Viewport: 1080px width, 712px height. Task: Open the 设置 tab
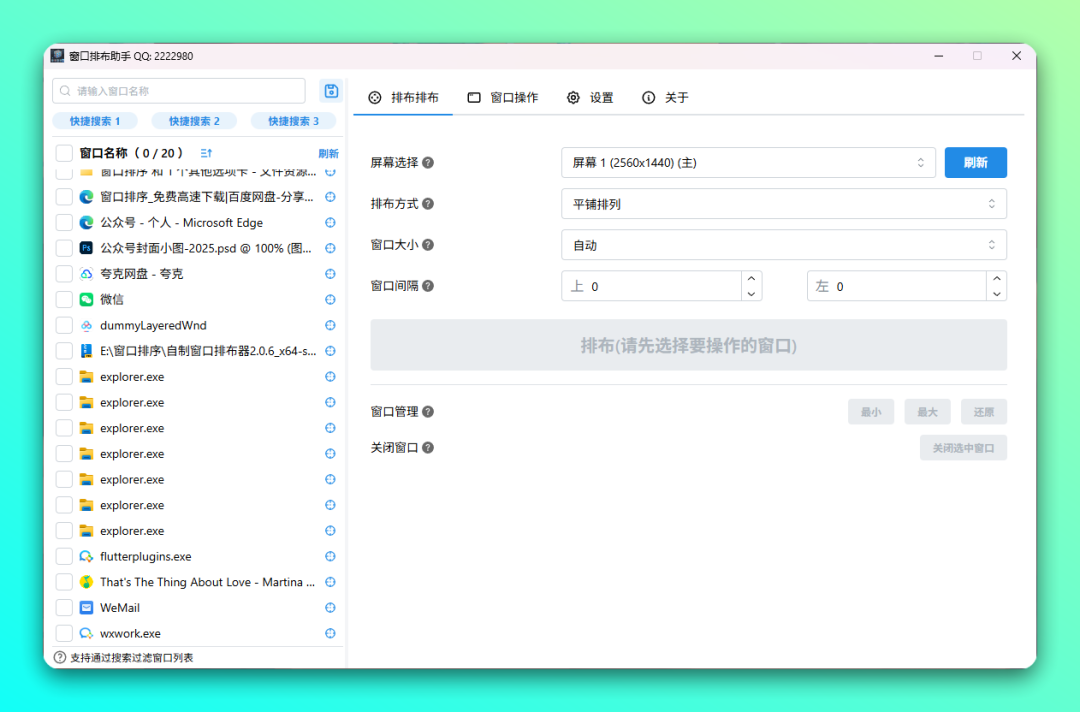[590, 98]
